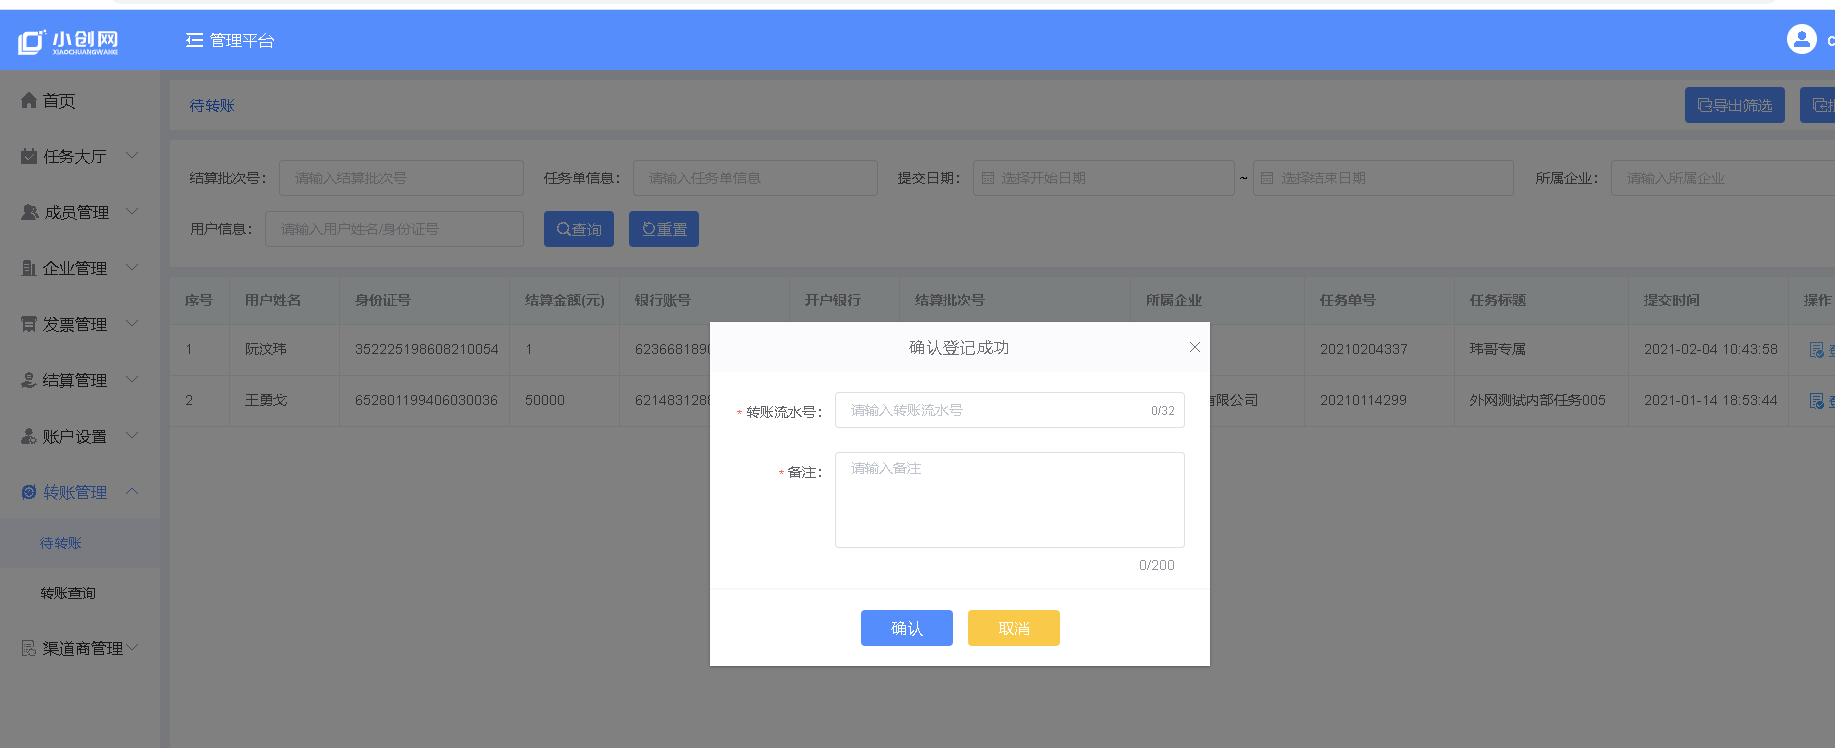1835x748 pixels.
Task: Focus the 备注 textarea in dialog
Action: [1009, 499]
